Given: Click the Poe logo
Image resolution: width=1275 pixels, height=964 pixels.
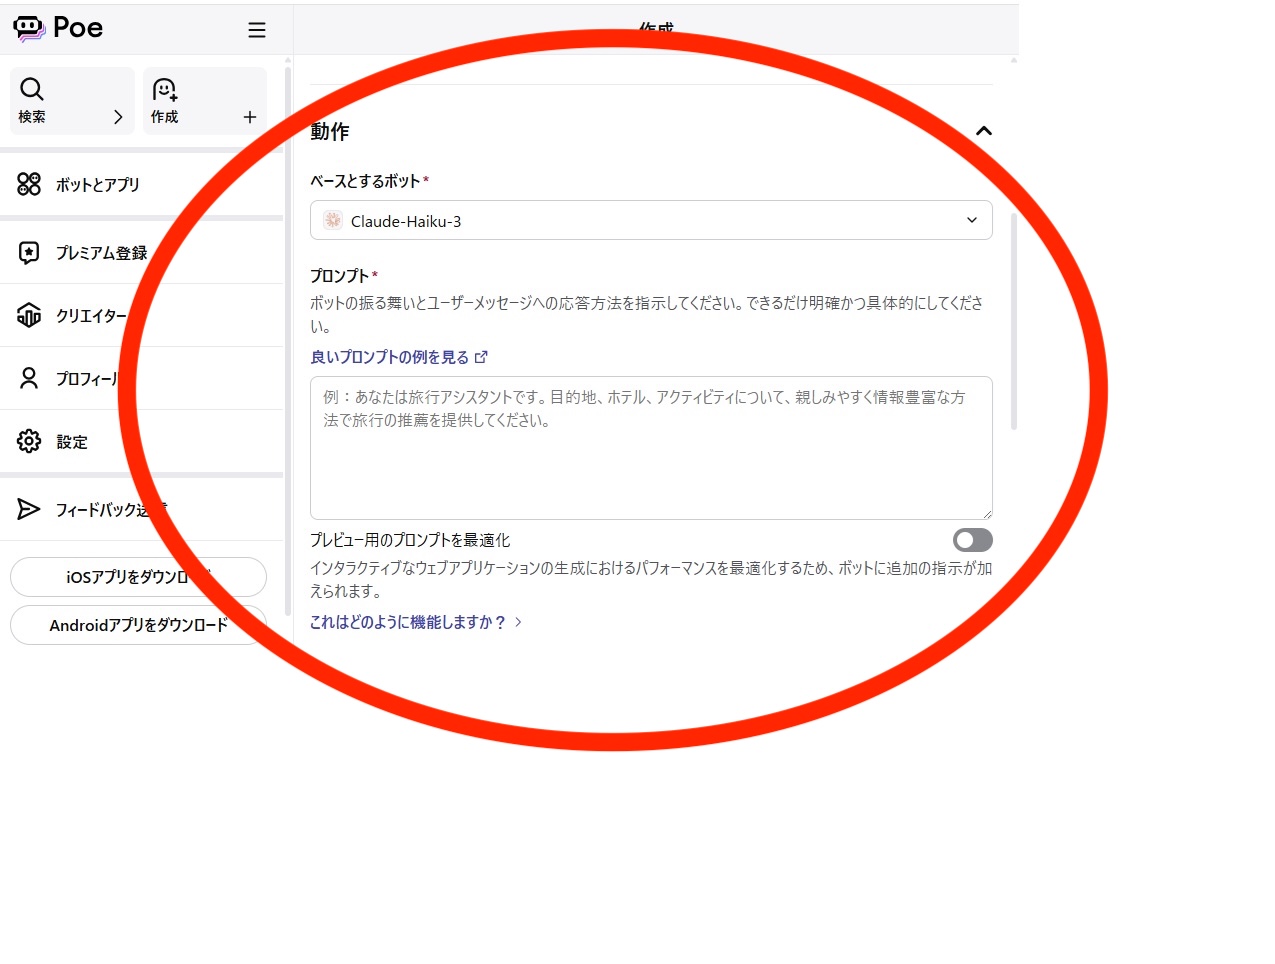Looking at the screenshot, I should (58, 28).
